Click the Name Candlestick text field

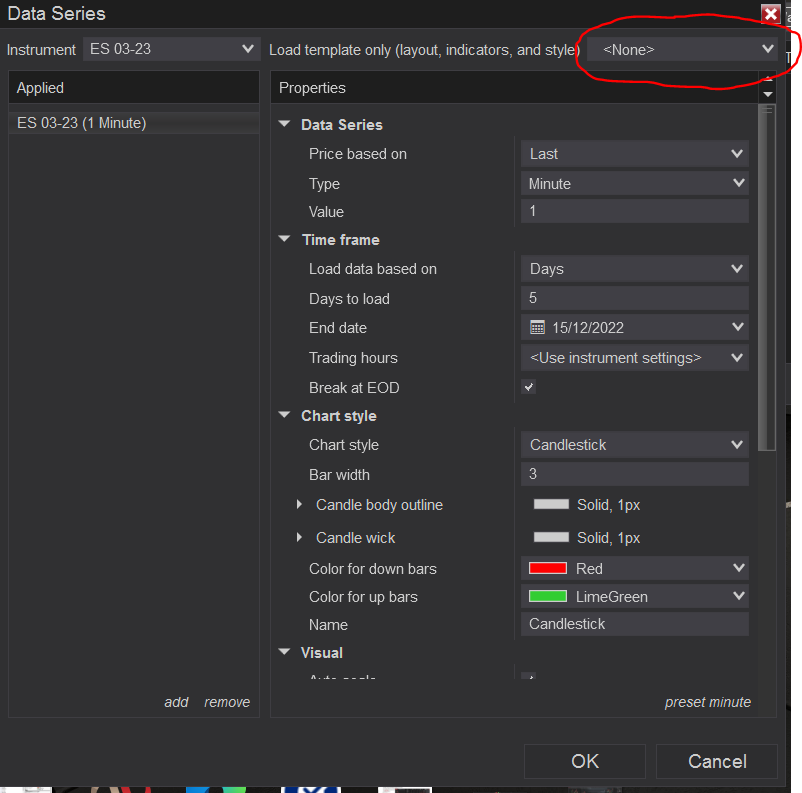coord(635,624)
